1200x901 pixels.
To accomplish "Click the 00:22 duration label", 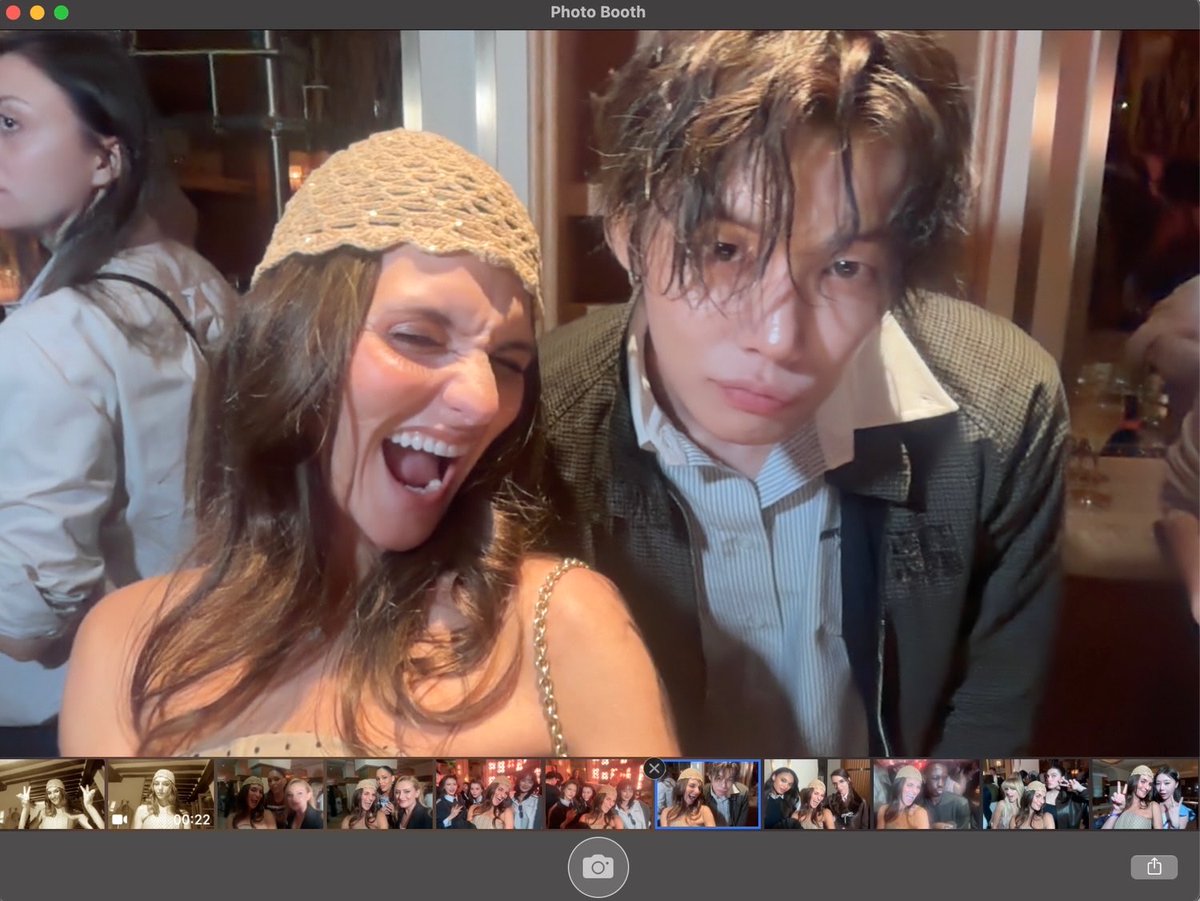I will click(191, 819).
